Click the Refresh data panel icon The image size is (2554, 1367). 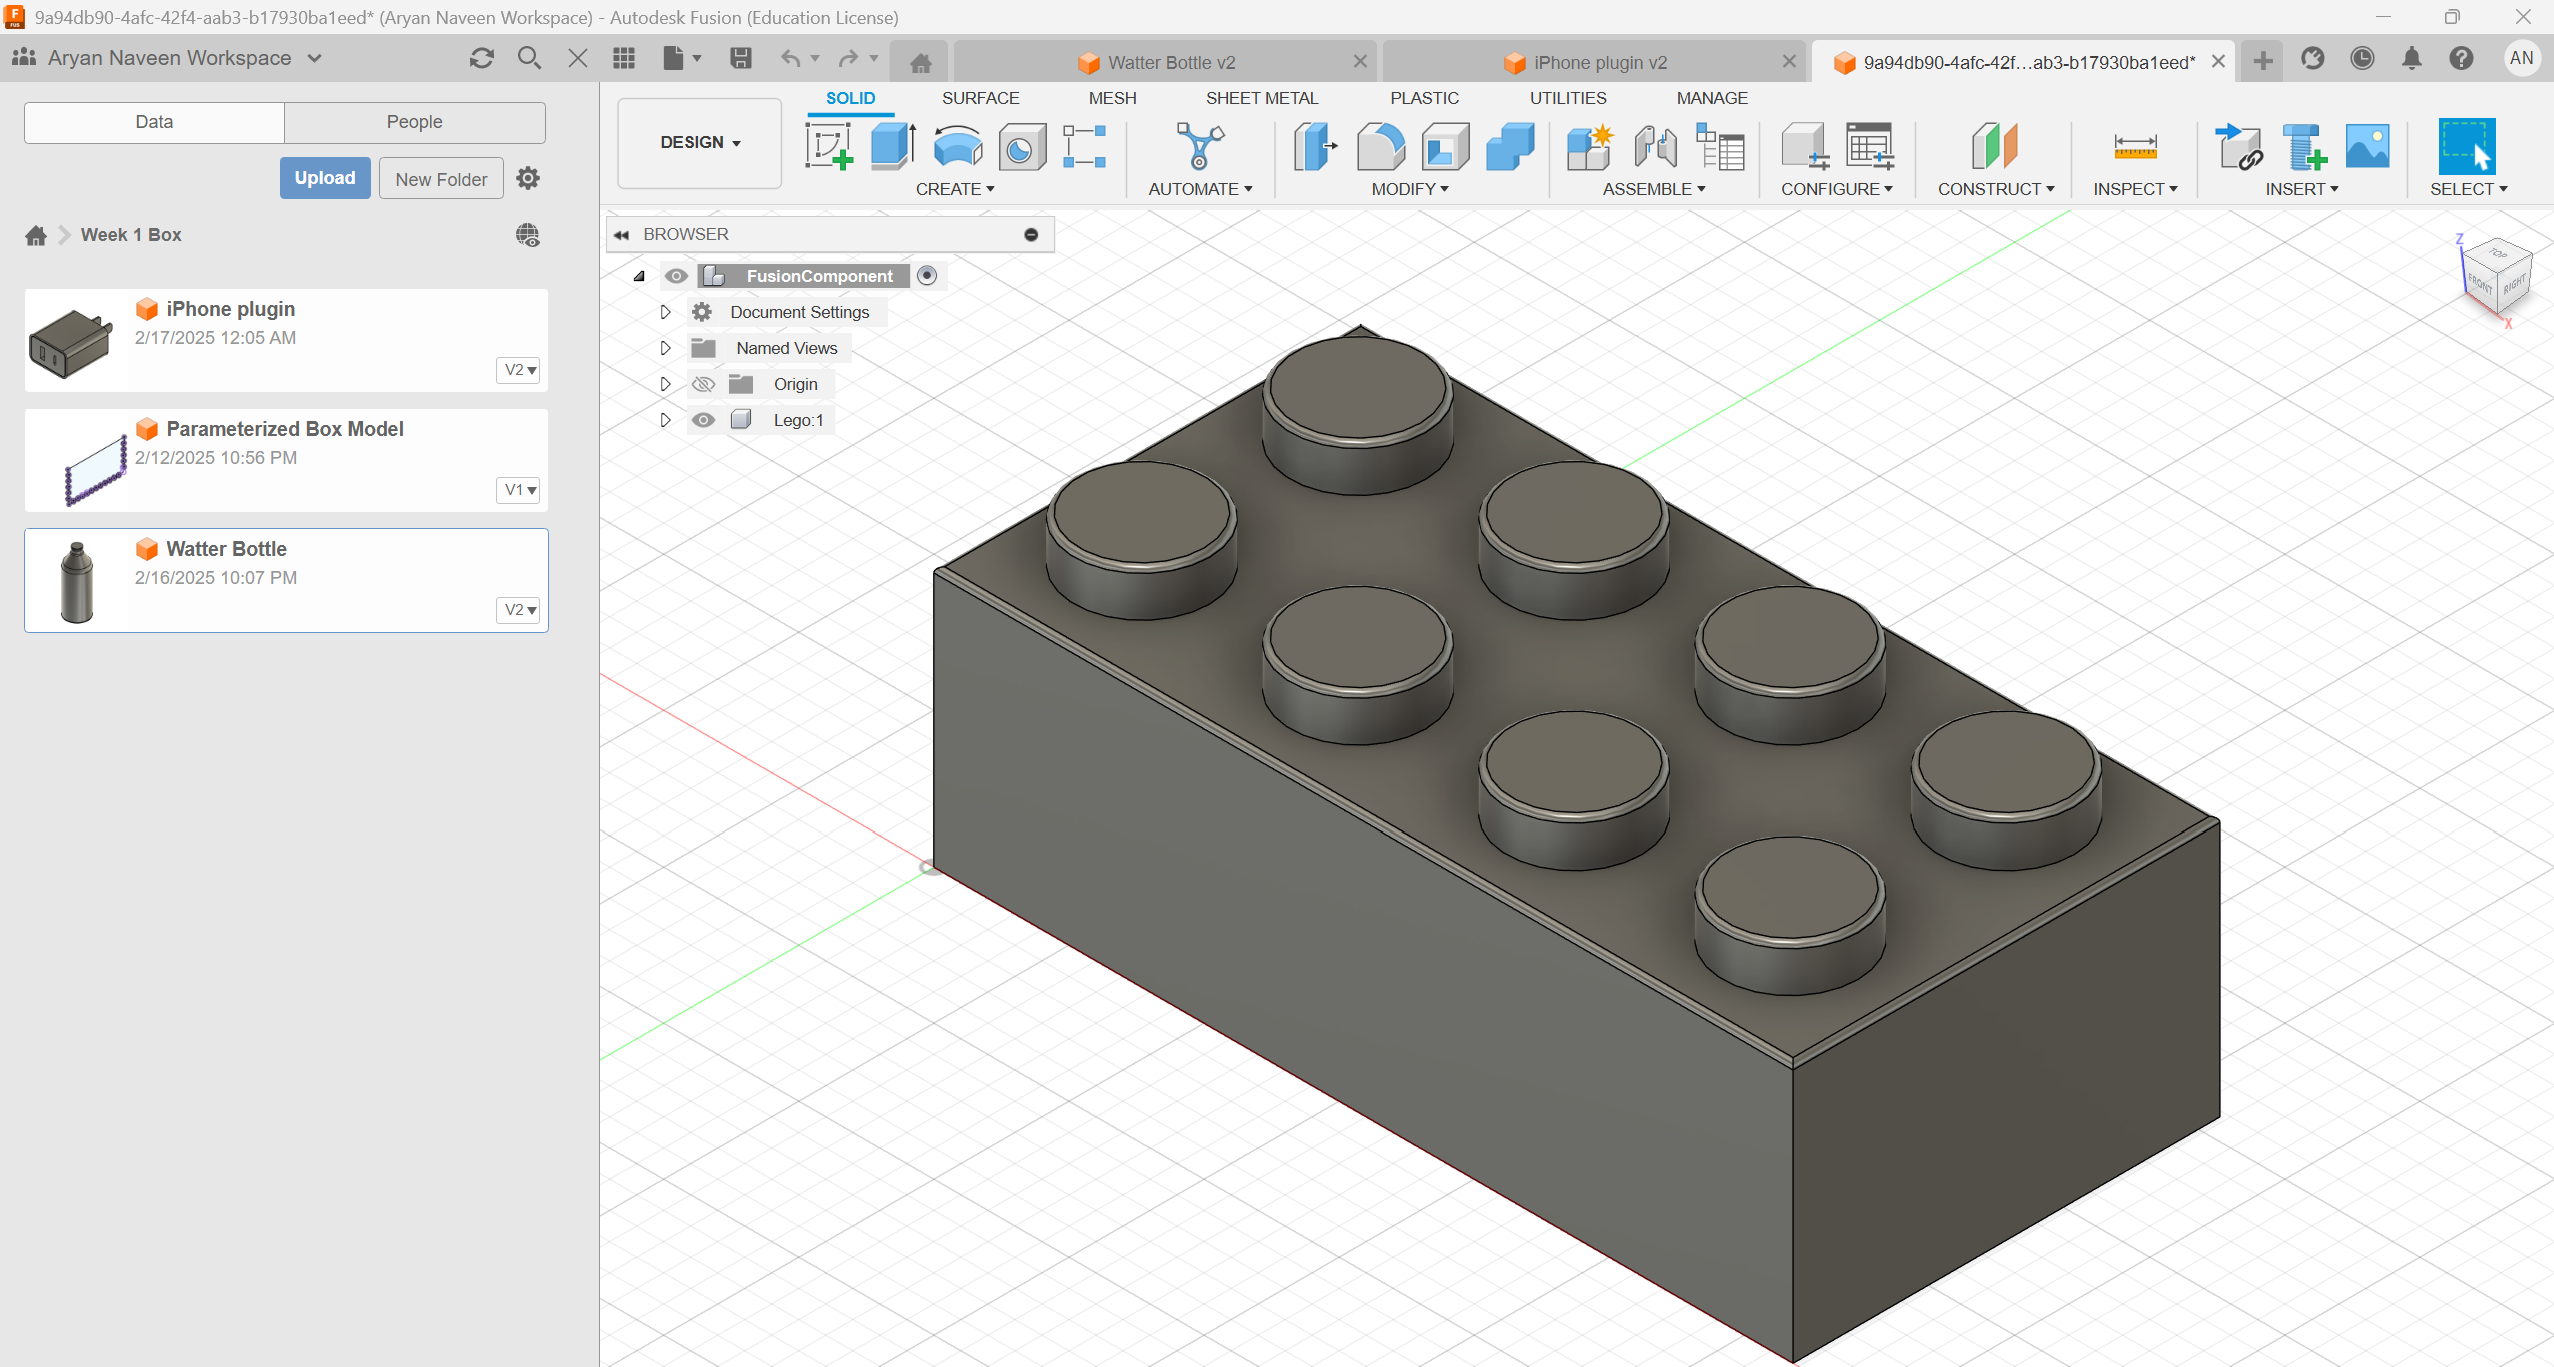pyautogui.click(x=481, y=58)
